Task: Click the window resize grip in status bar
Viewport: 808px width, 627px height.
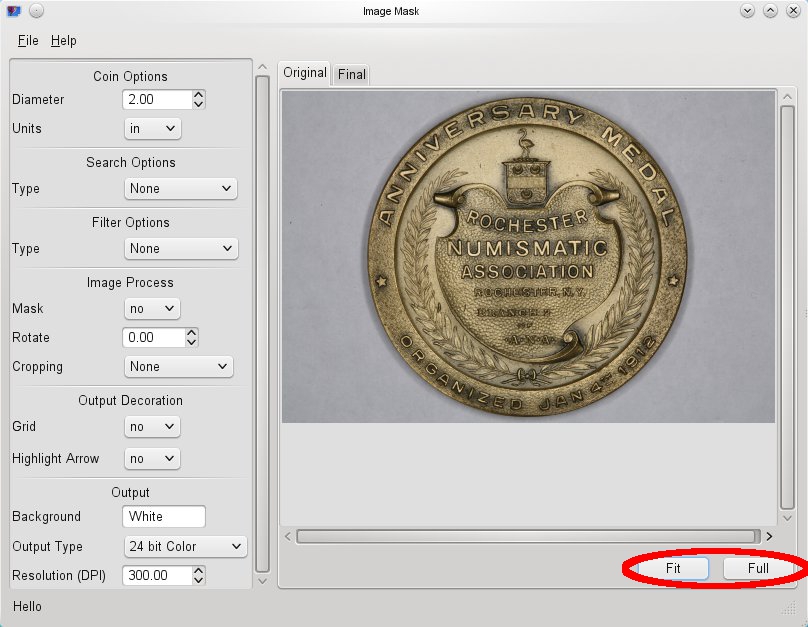Action: pyautogui.click(x=789, y=609)
